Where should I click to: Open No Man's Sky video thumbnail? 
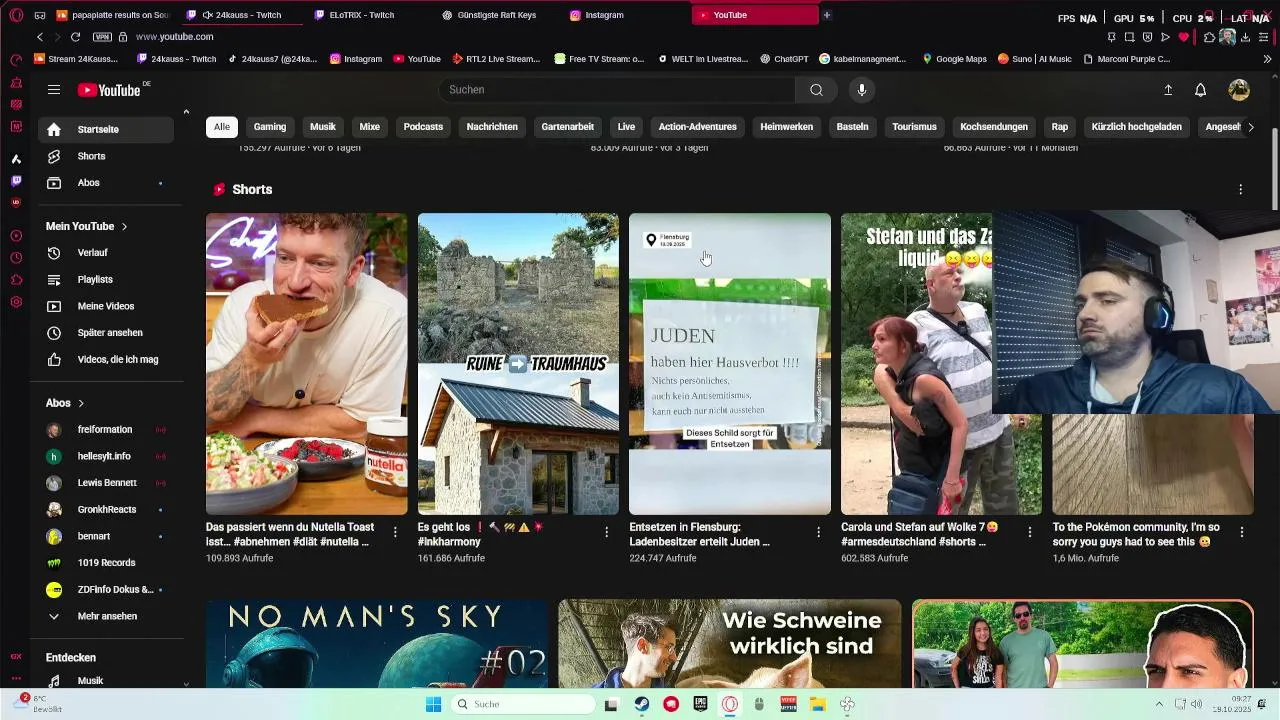coord(377,644)
